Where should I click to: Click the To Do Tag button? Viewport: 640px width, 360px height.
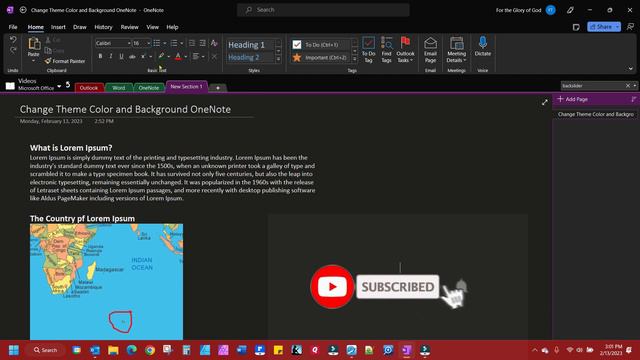tap(368, 50)
